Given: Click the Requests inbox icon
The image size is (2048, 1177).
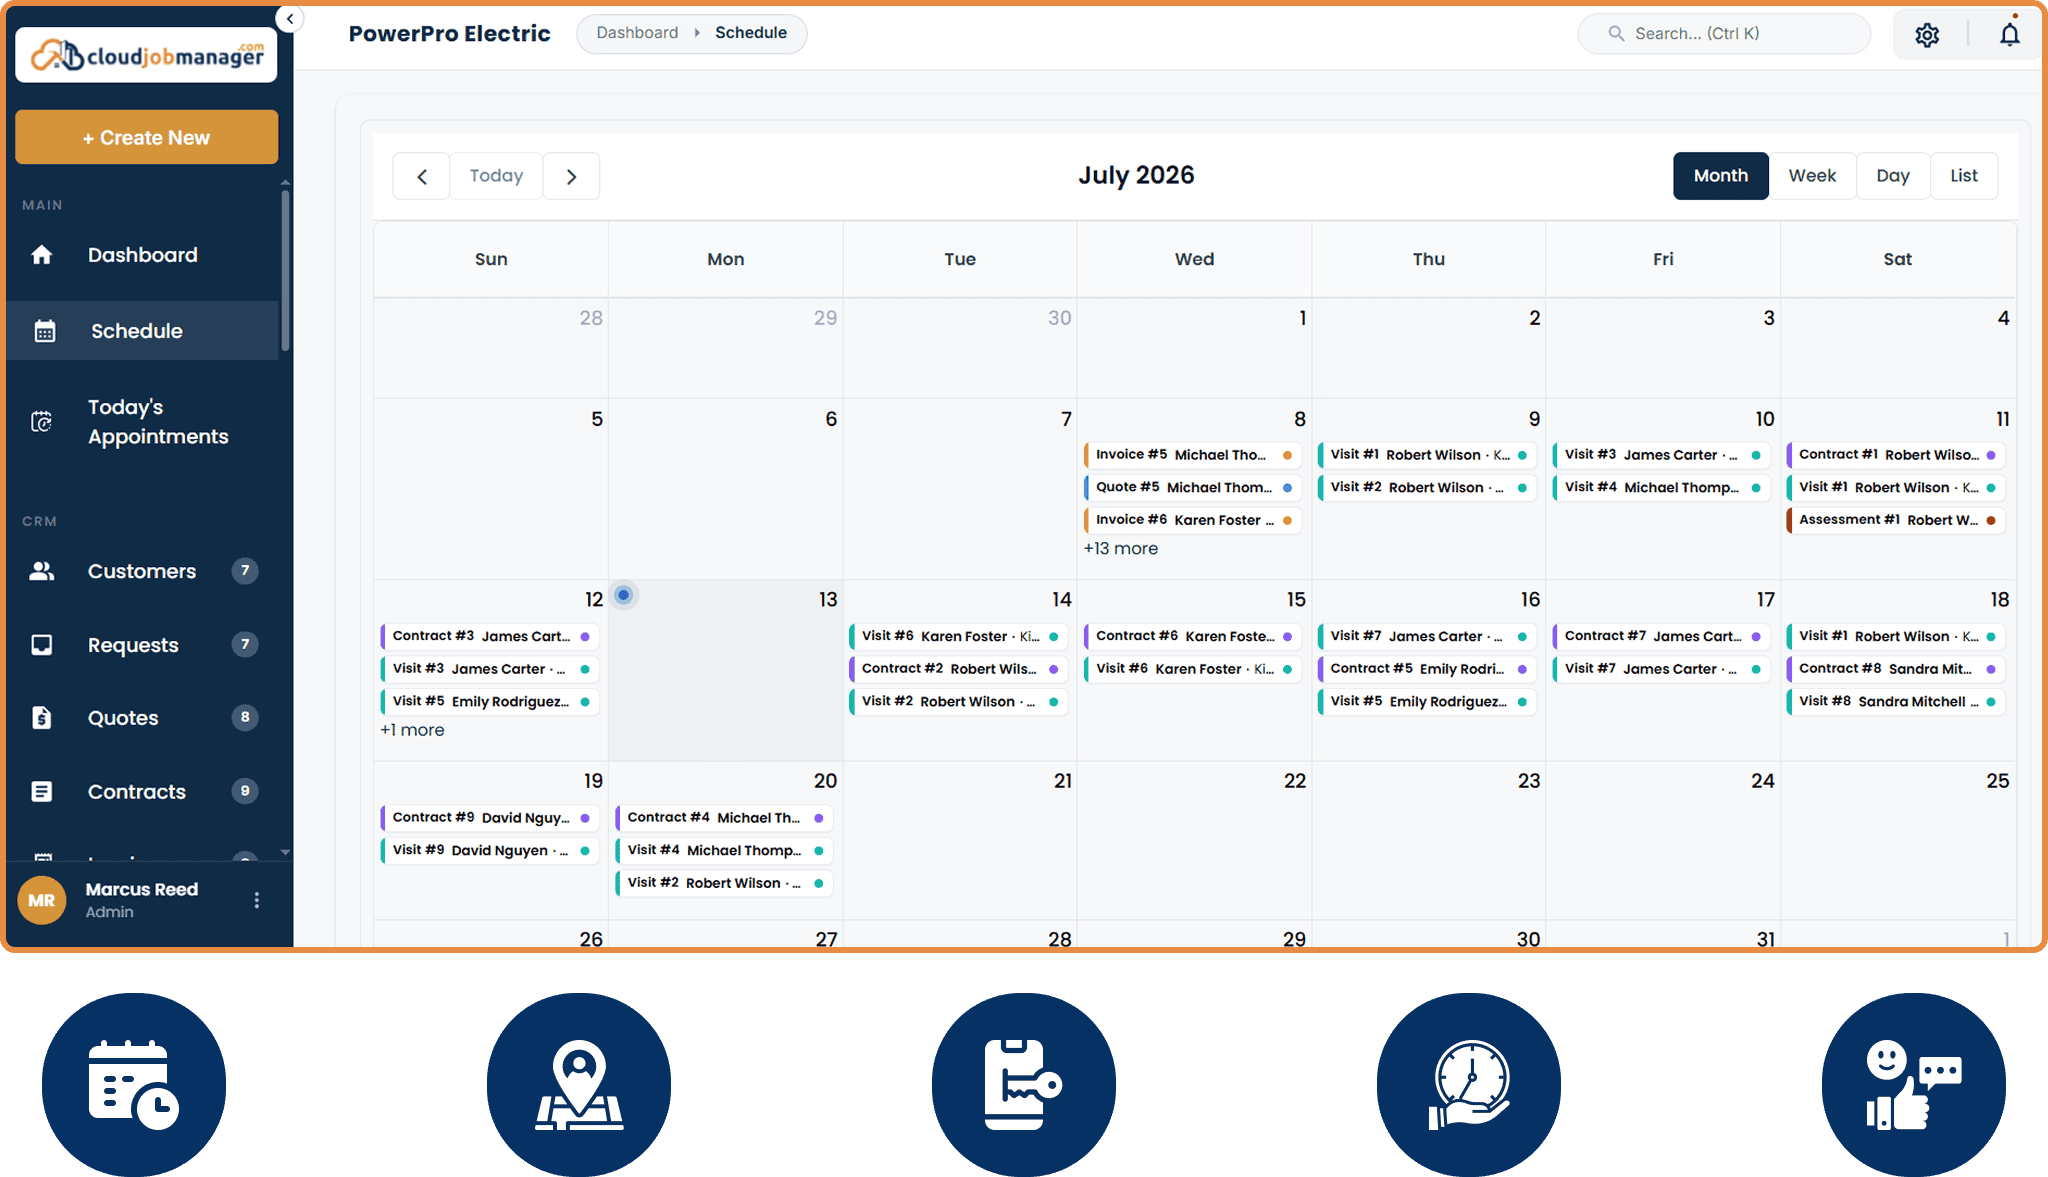Looking at the screenshot, I should pyautogui.click(x=42, y=645).
